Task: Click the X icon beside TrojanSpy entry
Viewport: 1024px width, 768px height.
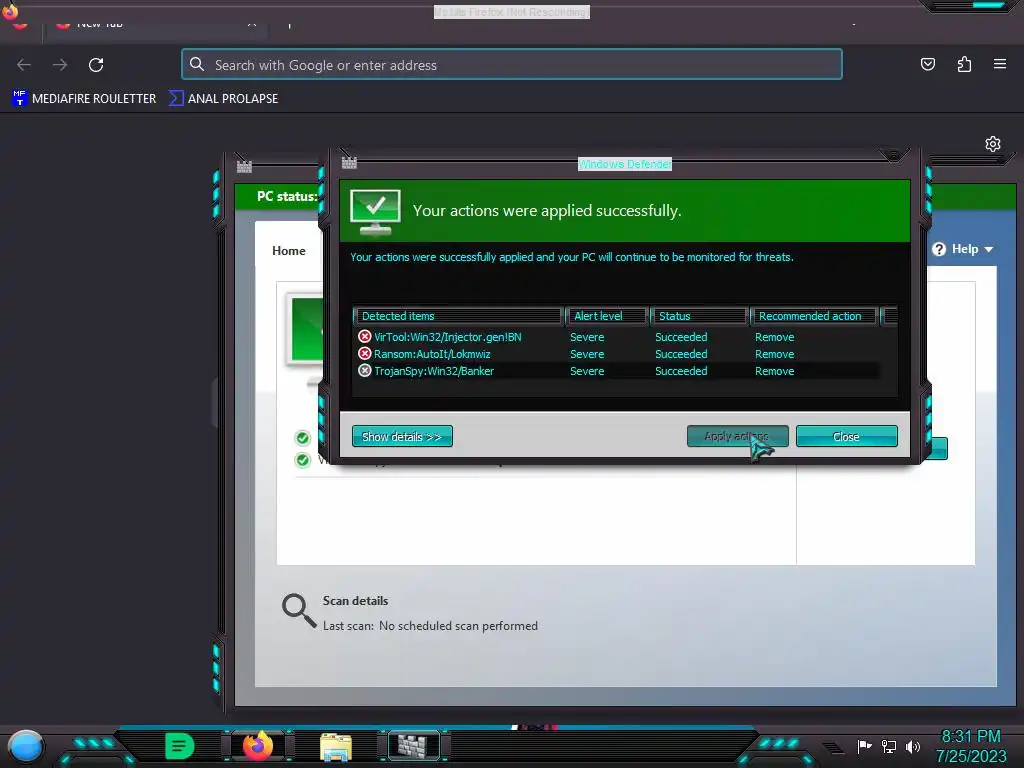Action: [364, 370]
